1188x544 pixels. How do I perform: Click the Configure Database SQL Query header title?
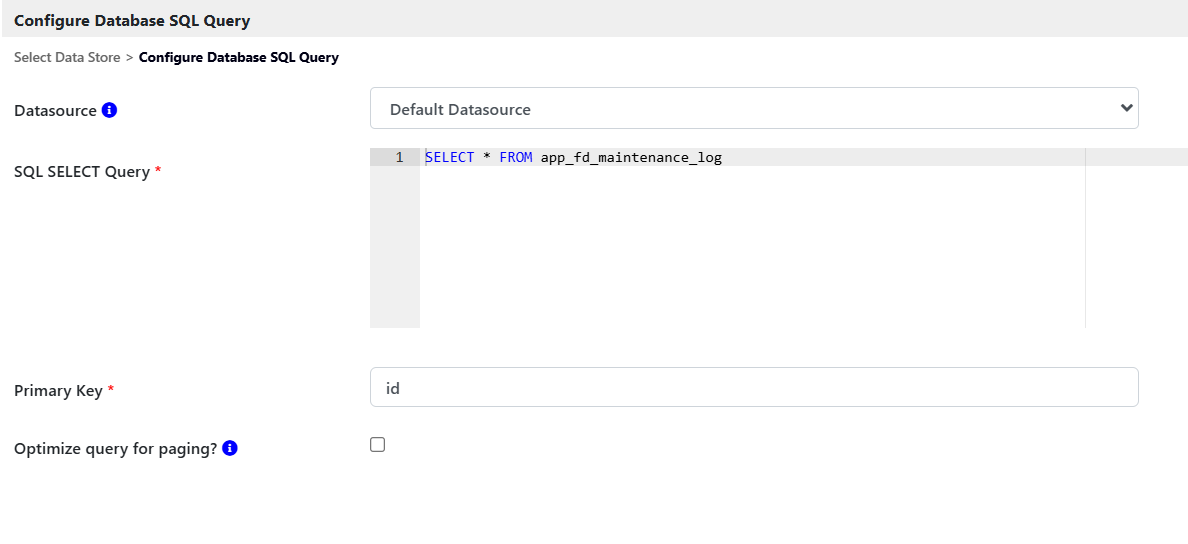132,20
